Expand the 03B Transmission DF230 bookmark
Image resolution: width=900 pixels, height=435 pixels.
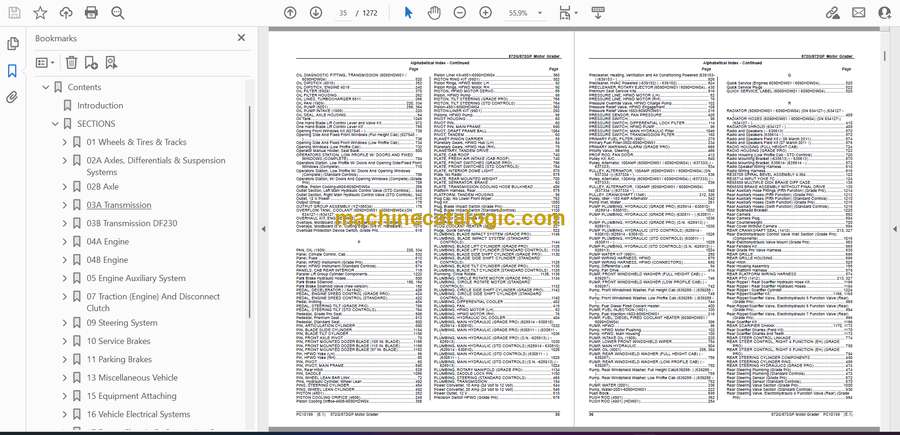(x=64, y=223)
